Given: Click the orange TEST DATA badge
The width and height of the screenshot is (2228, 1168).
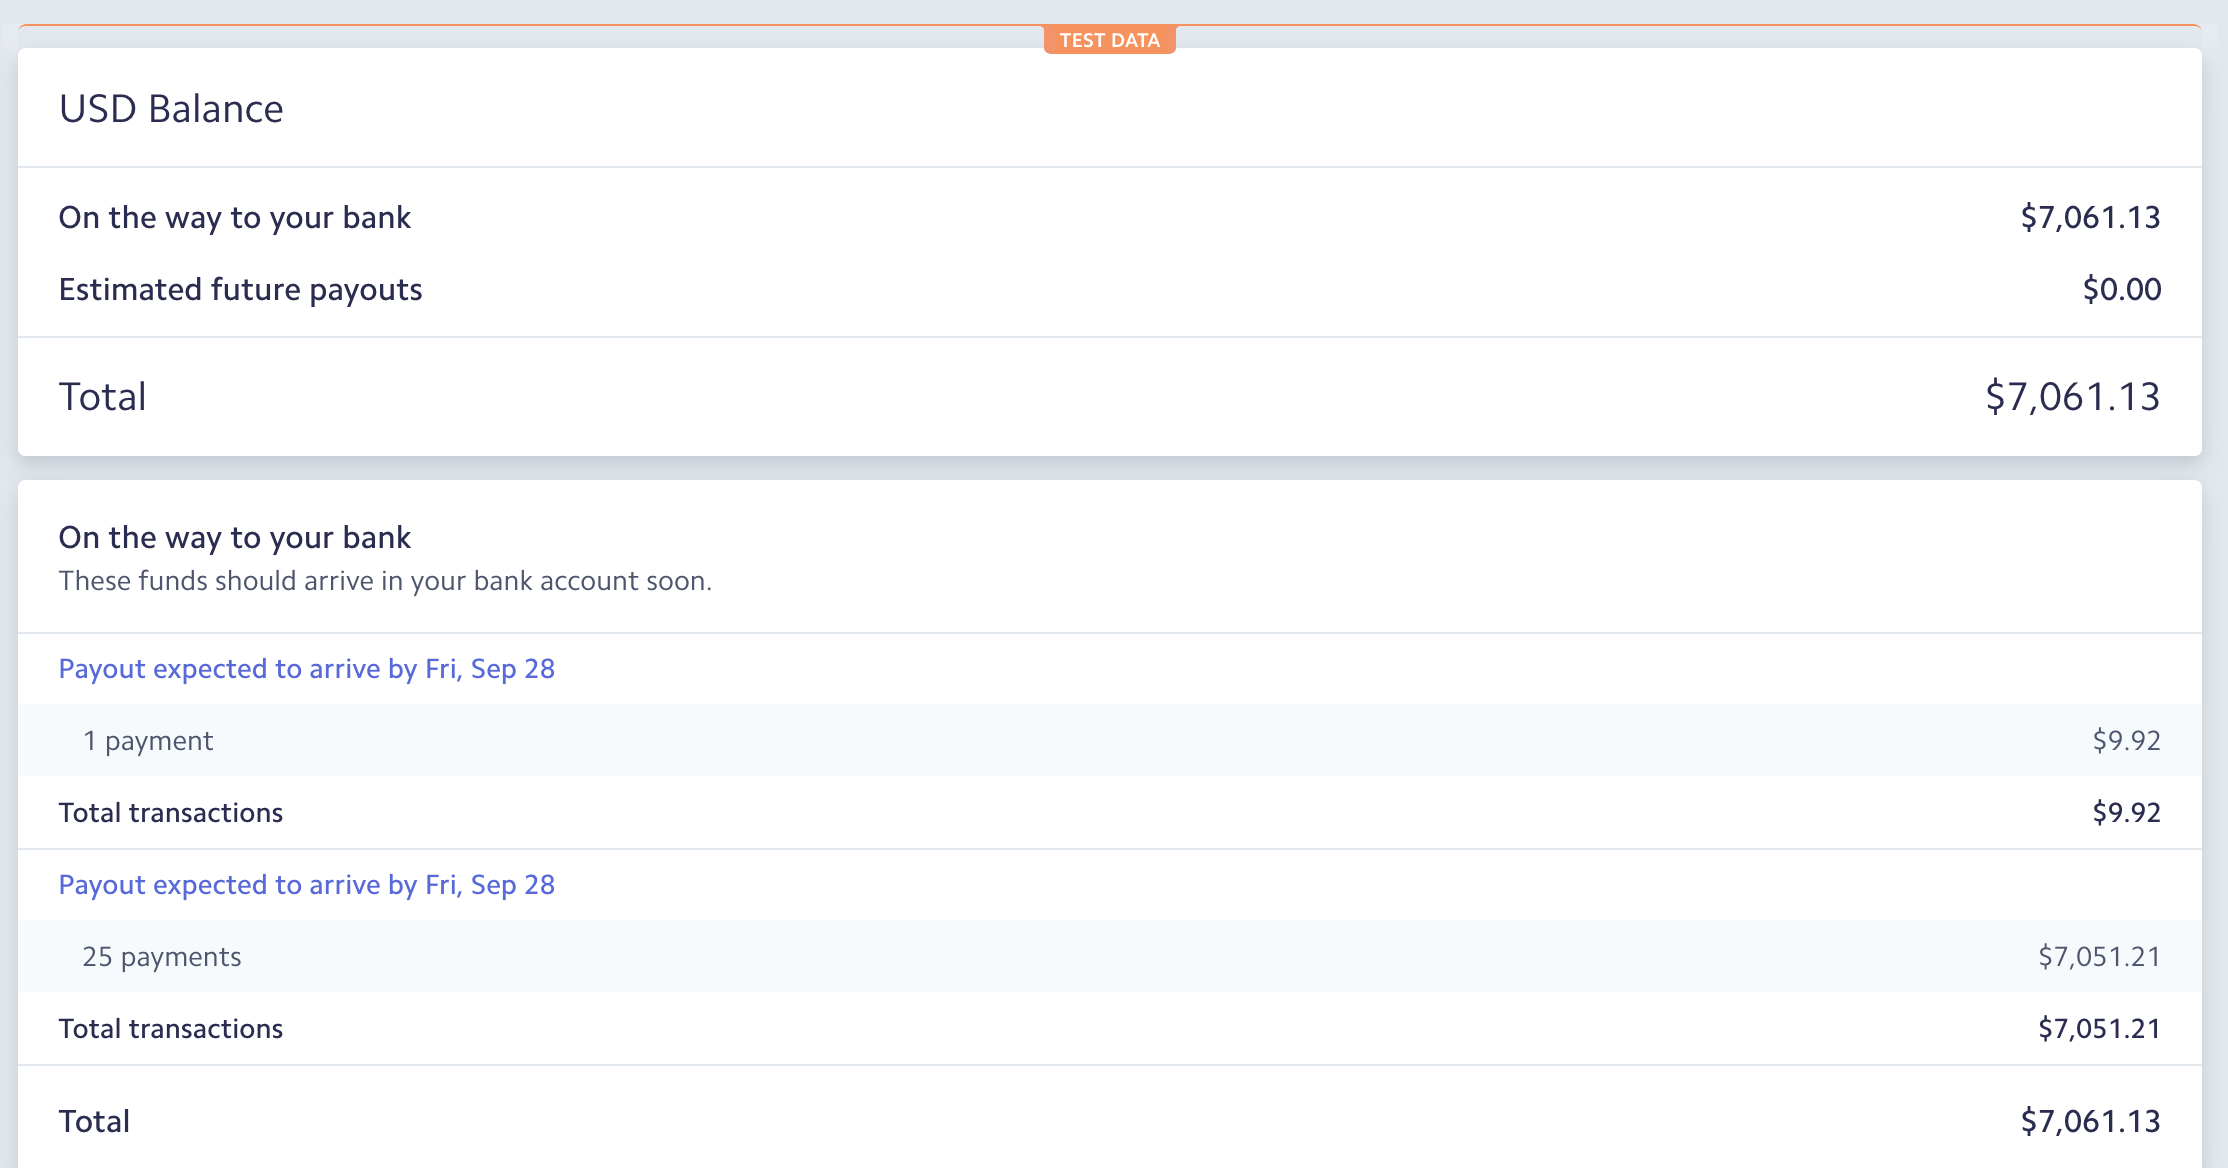Looking at the screenshot, I should (x=1109, y=40).
